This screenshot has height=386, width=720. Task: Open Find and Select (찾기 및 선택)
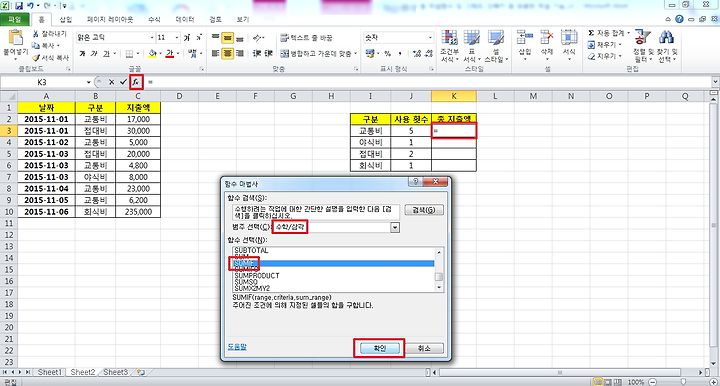pyautogui.click(x=667, y=46)
